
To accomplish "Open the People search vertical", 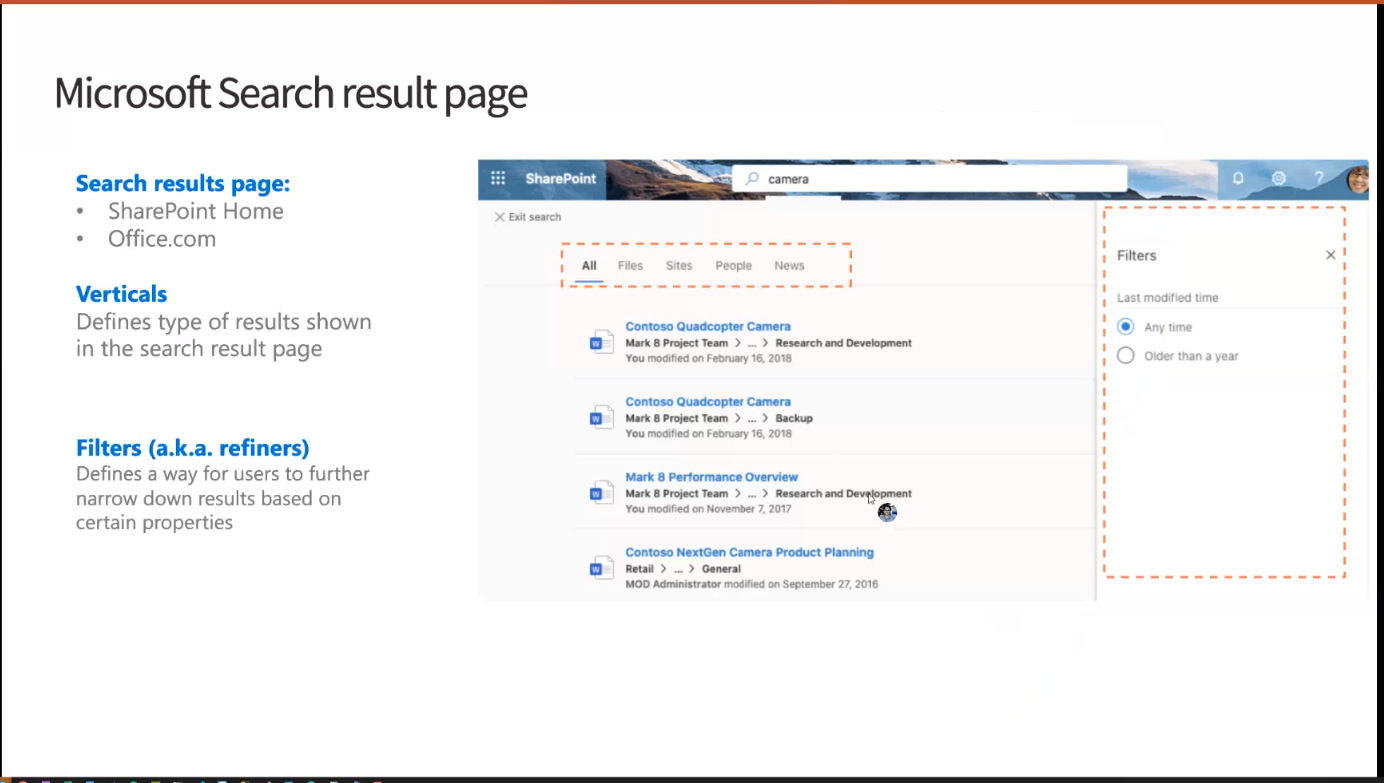I will (733, 265).
